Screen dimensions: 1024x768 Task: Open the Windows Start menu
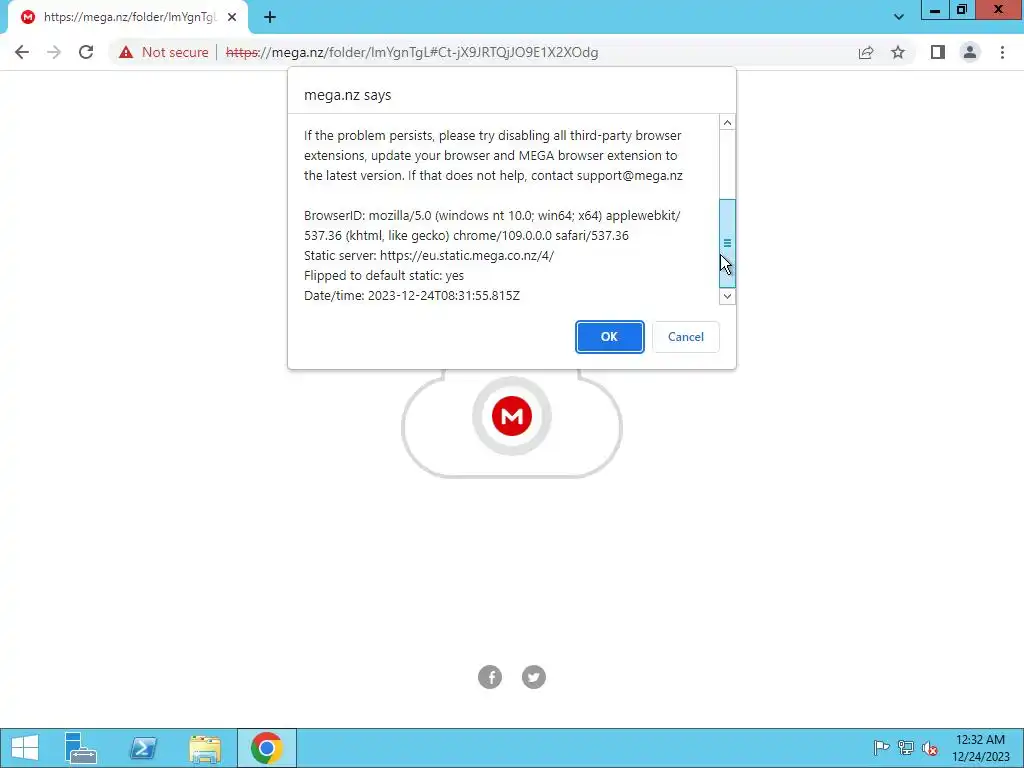tap(25, 748)
